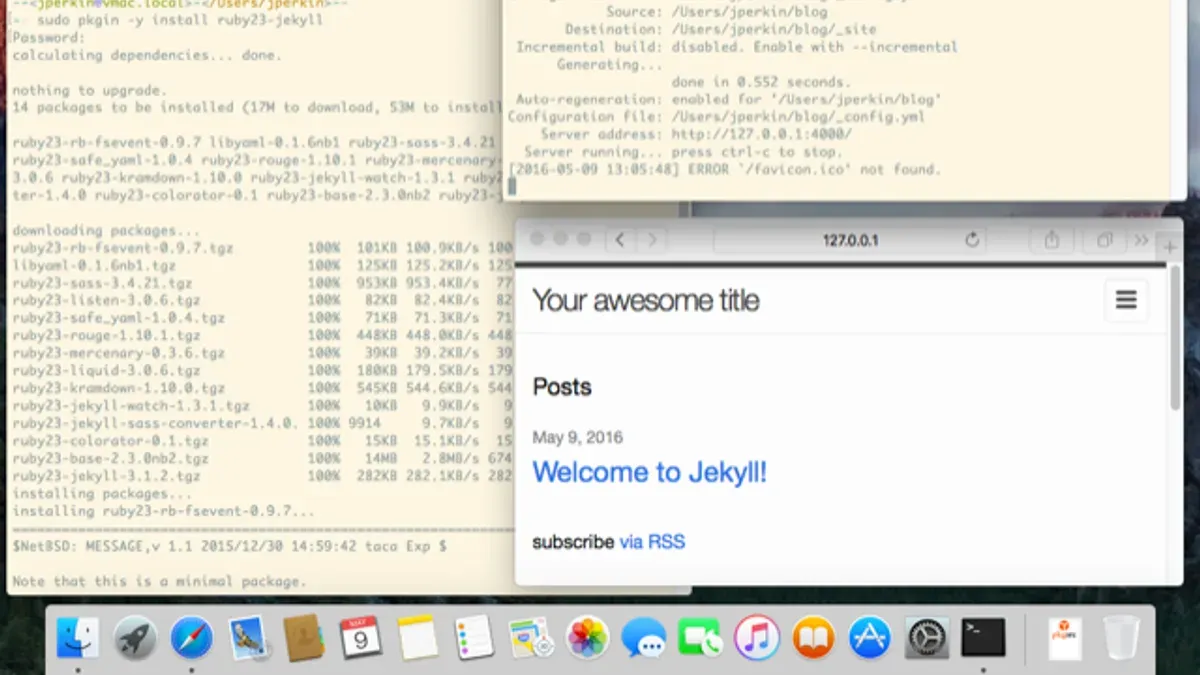Add a new Safari tab
The image size is (1200, 675).
click(1170, 247)
